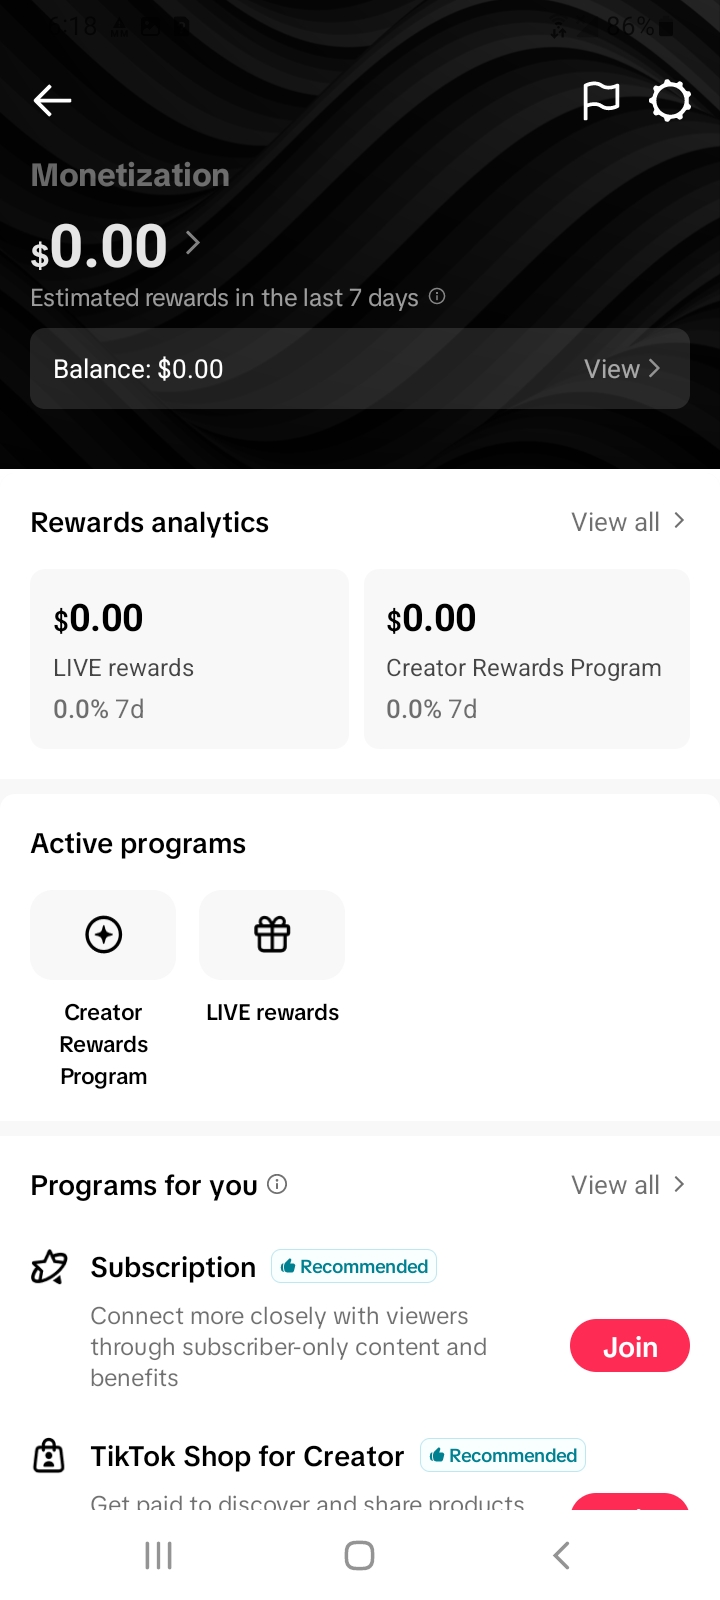Tap info icon next to Programs for you
The height and width of the screenshot is (1600, 720).
point(278,1184)
